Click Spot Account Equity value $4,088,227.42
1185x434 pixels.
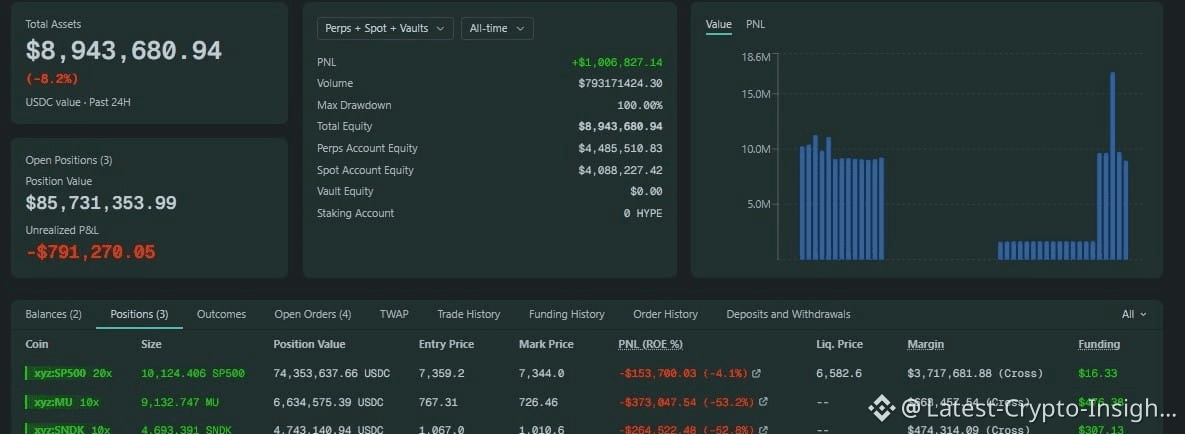click(620, 170)
